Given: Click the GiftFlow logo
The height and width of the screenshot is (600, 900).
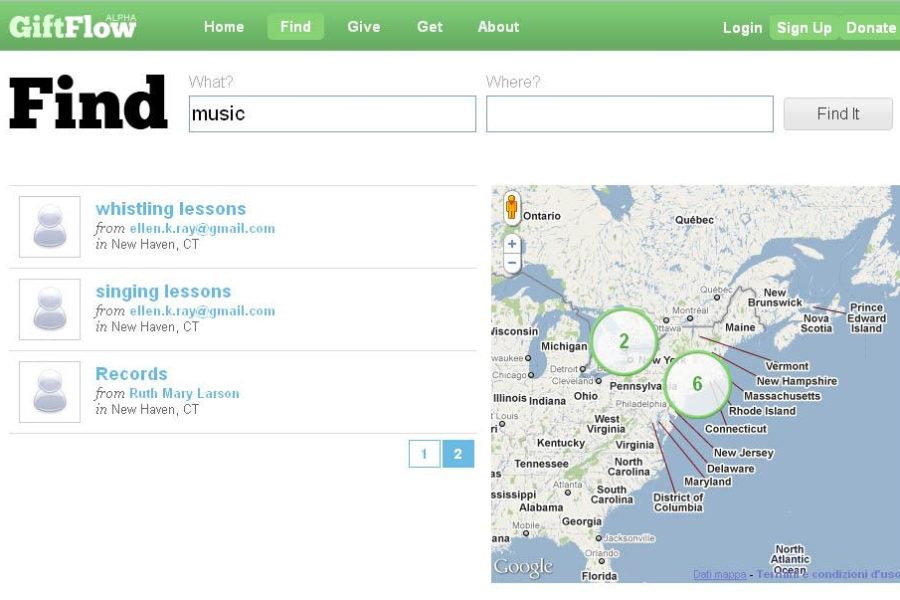Looking at the screenshot, I should (72, 27).
